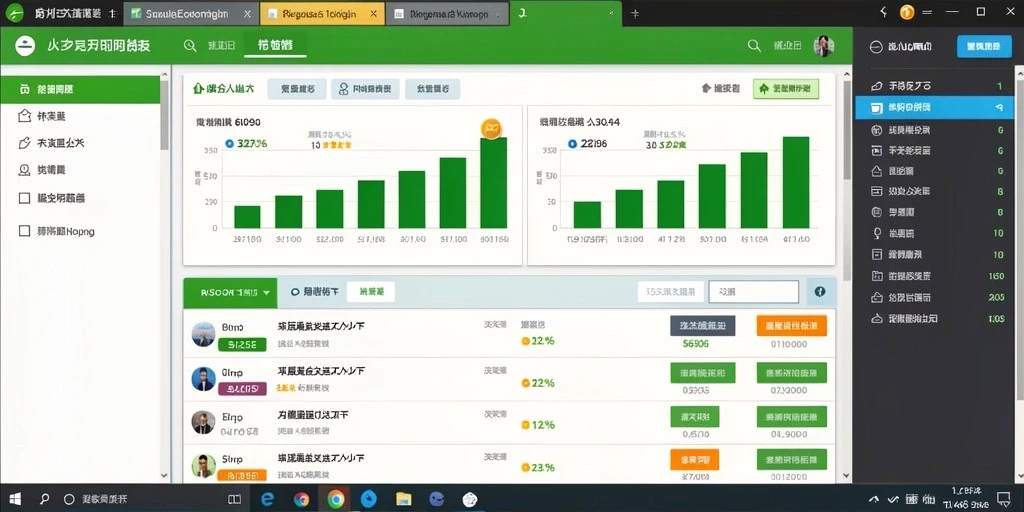
Task: Open a new browser tab with plus button
Action: (x=635, y=13)
